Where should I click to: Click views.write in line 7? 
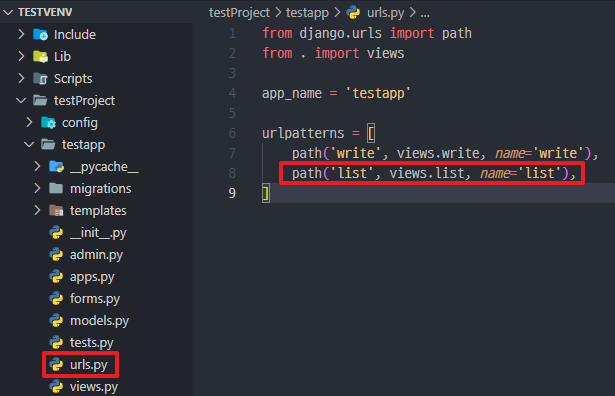tap(438, 153)
